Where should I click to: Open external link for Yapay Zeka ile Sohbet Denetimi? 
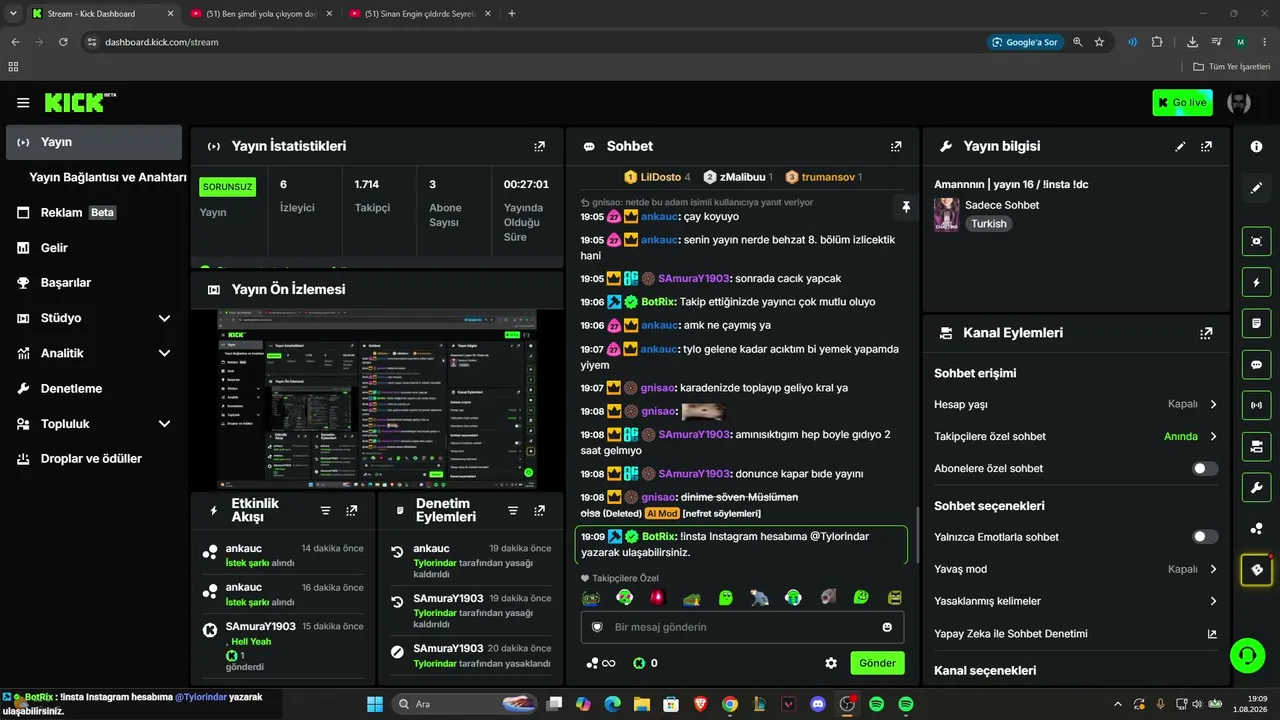click(x=1212, y=634)
